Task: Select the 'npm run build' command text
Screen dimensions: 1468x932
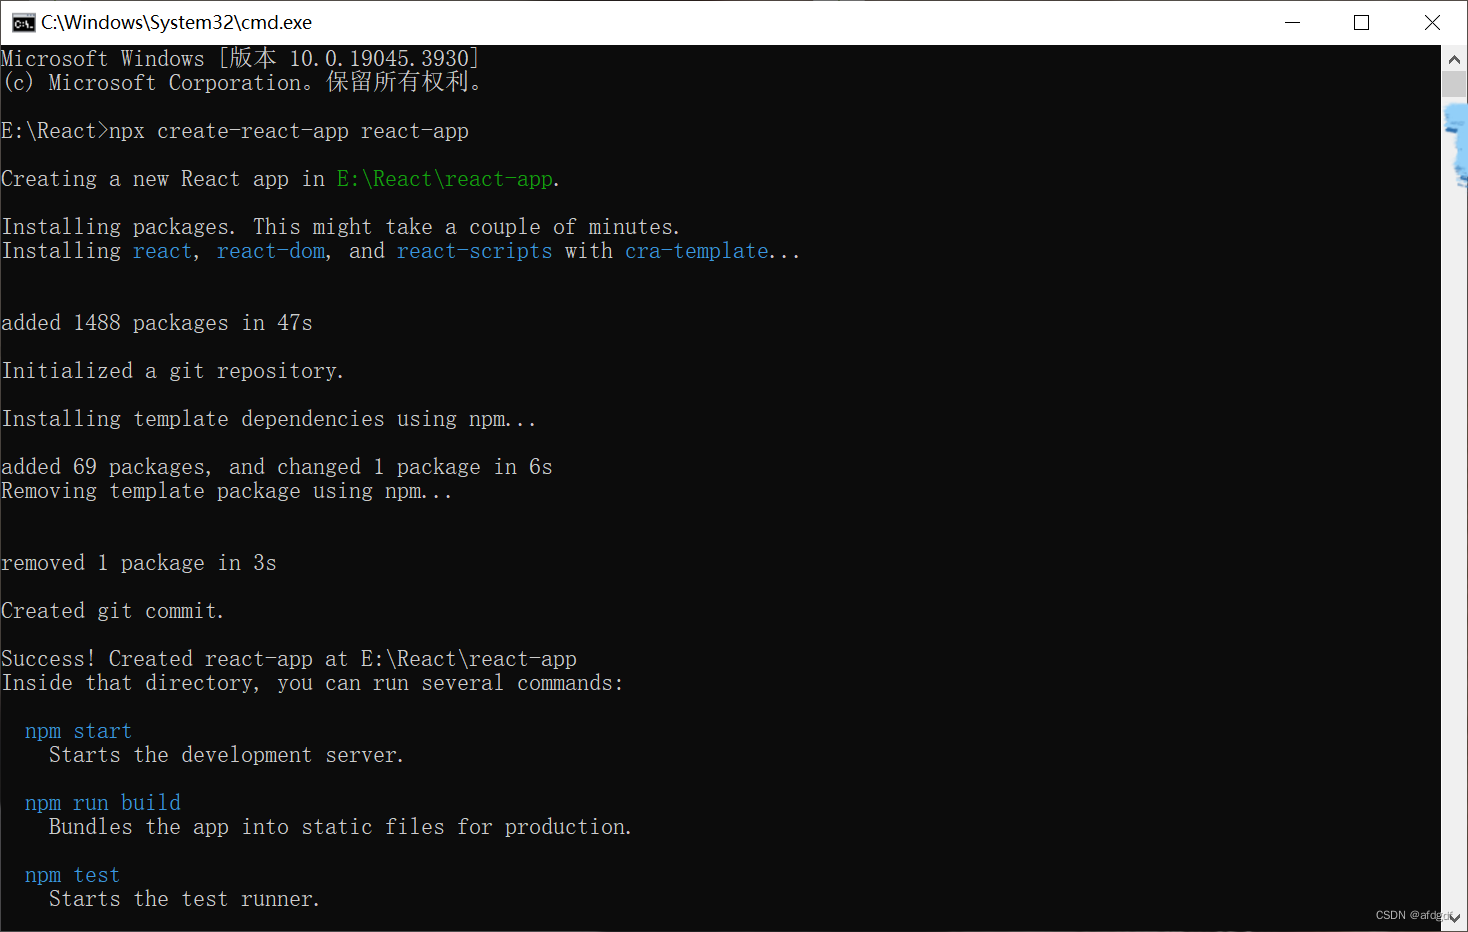Action: 102,802
